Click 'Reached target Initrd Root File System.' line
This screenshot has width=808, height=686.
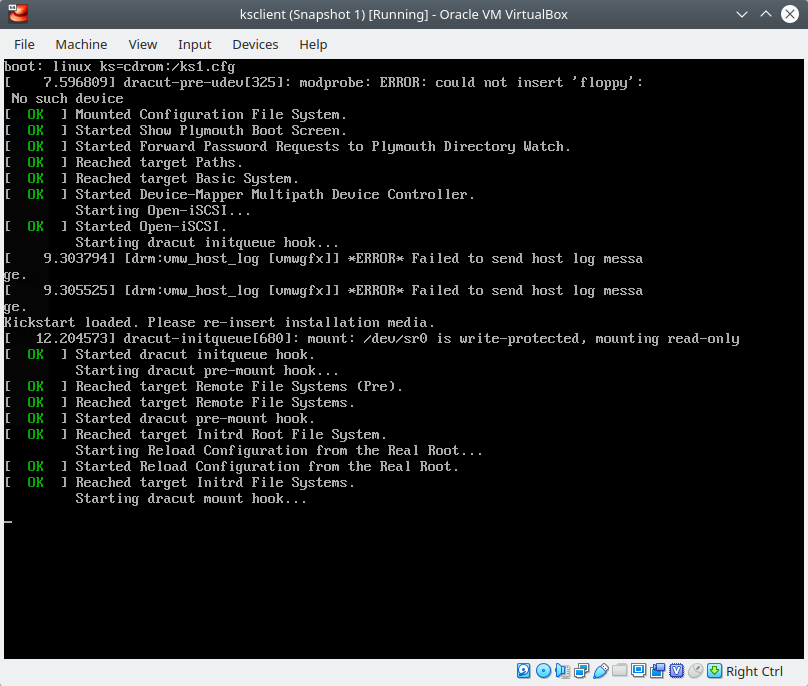click(195, 434)
